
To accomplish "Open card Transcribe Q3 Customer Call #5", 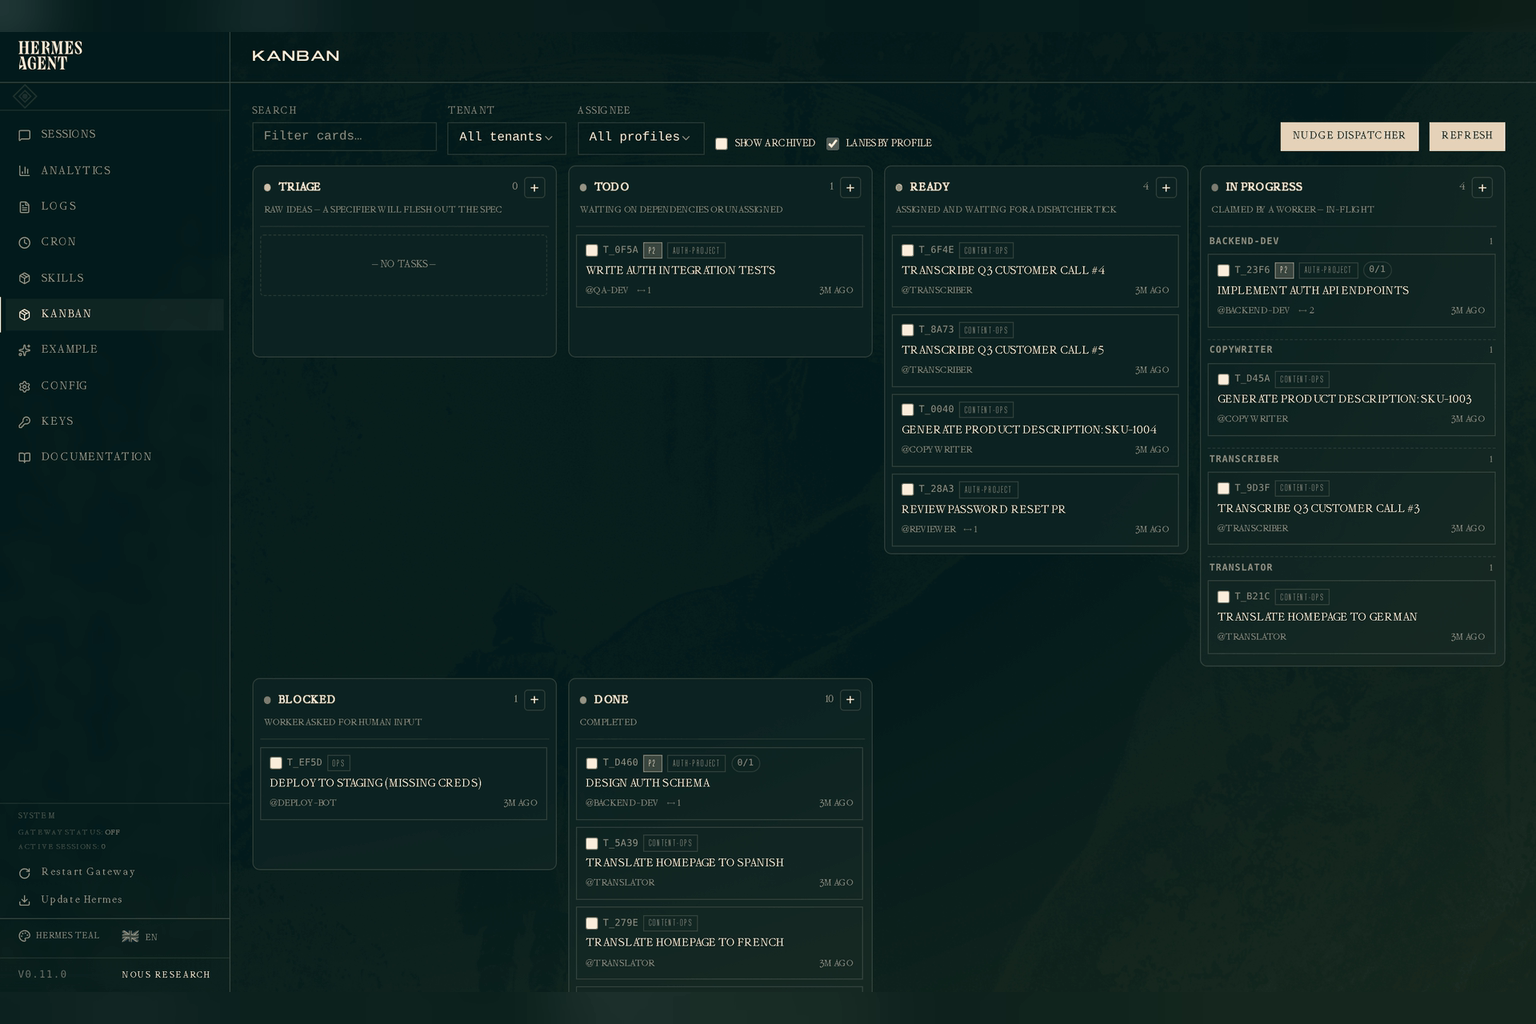I will (1035, 351).
